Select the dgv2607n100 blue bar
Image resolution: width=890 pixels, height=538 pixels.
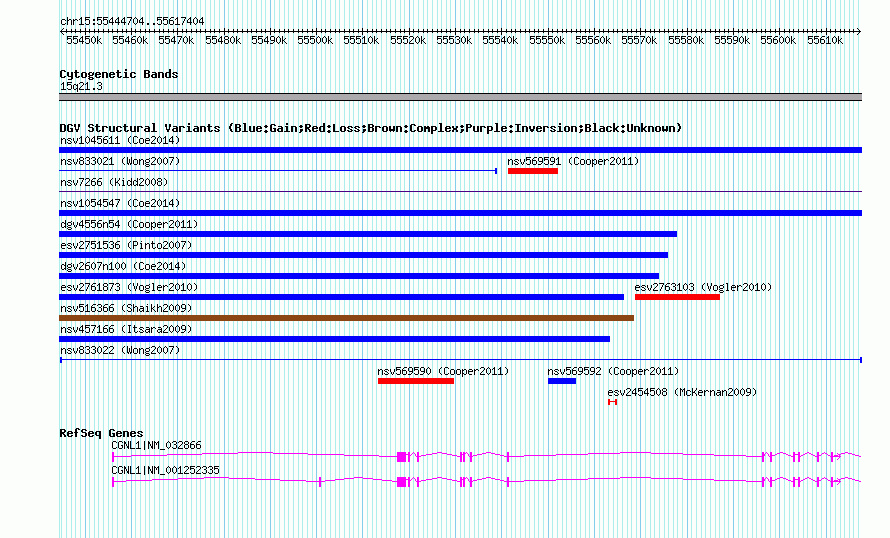point(359,276)
